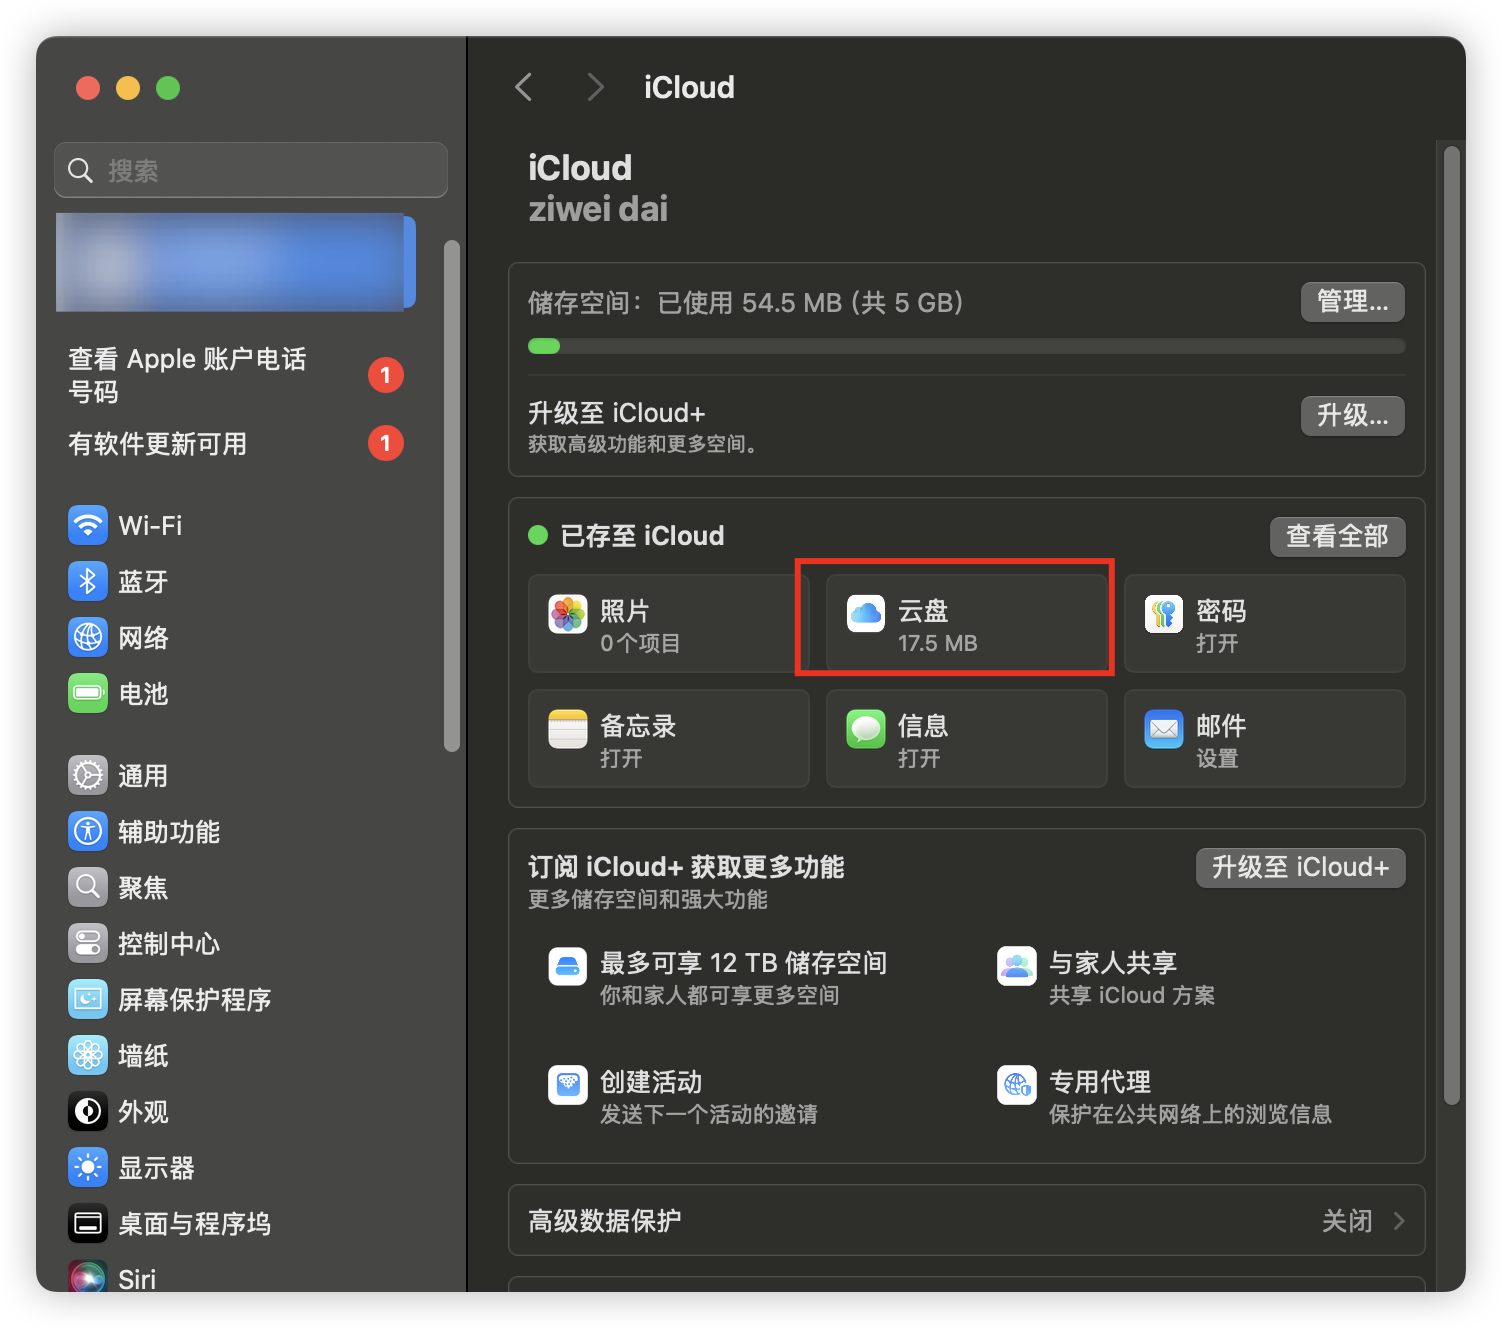This screenshot has width=1502, height=1328.
Task: Click the Bluetooth (蓝牙) sidebar icon
Action: point(88,581)
